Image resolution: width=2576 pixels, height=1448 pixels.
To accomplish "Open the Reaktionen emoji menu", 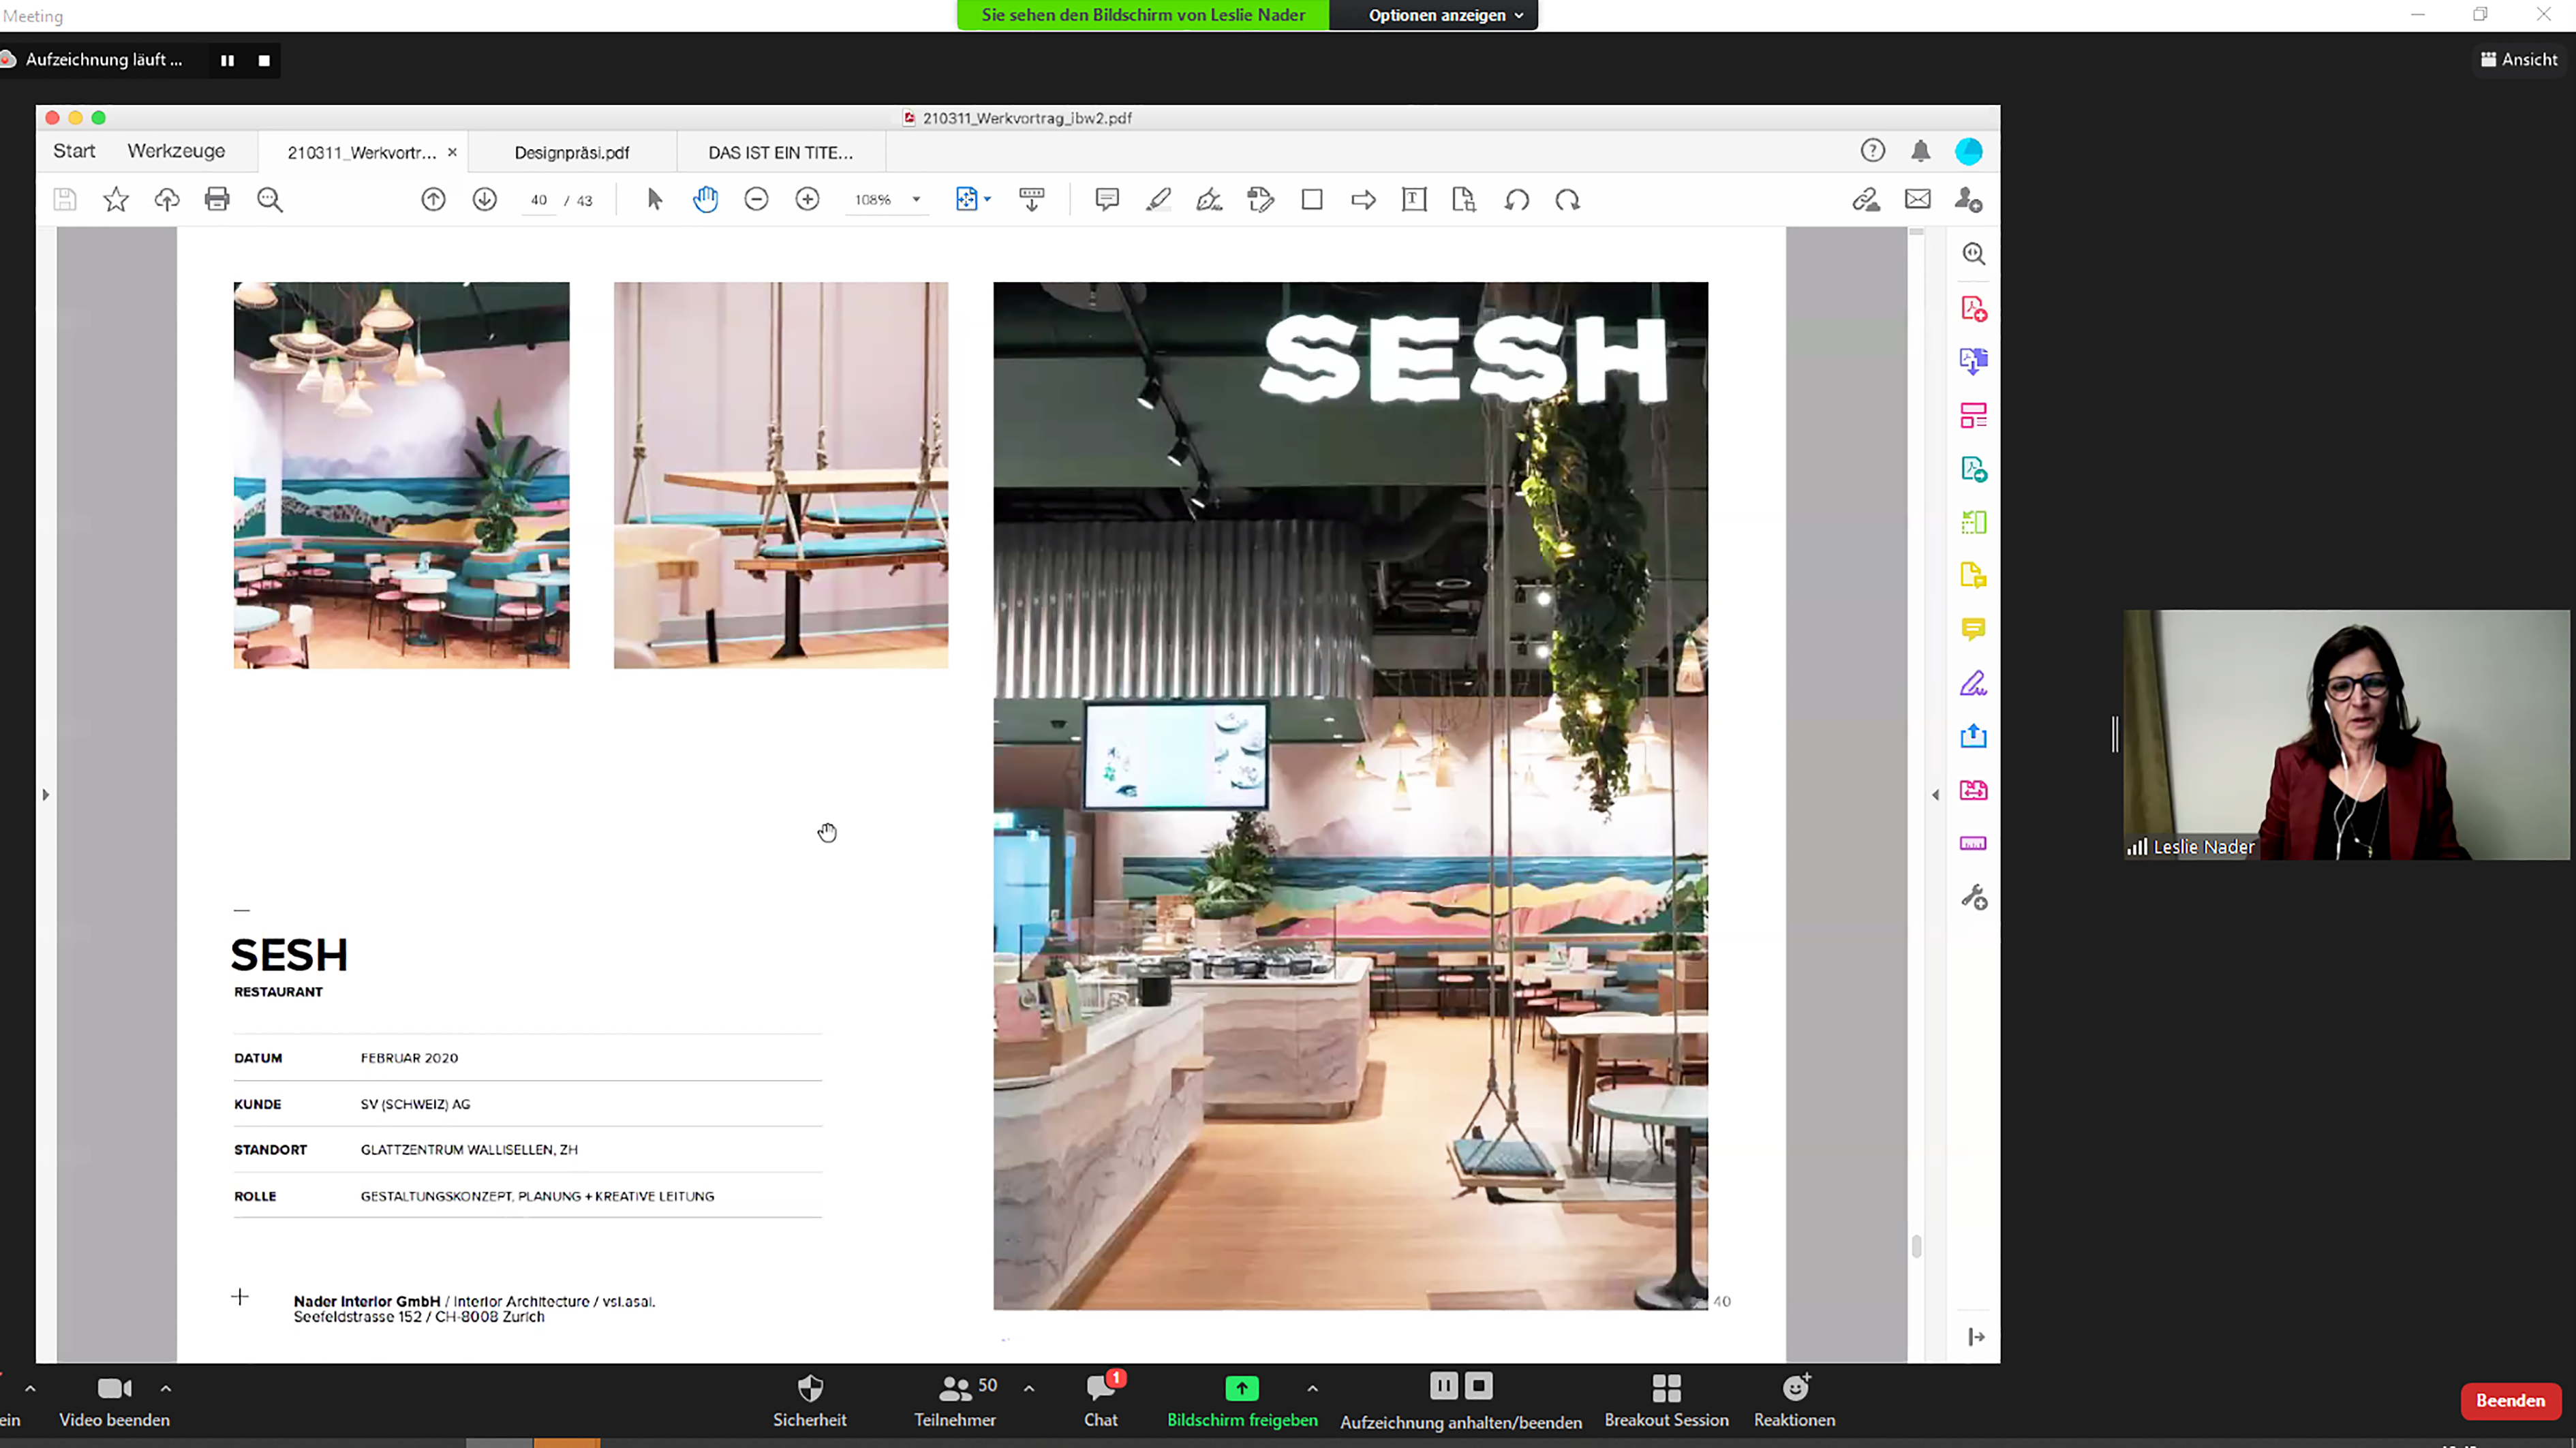I will (1795, 1388).
